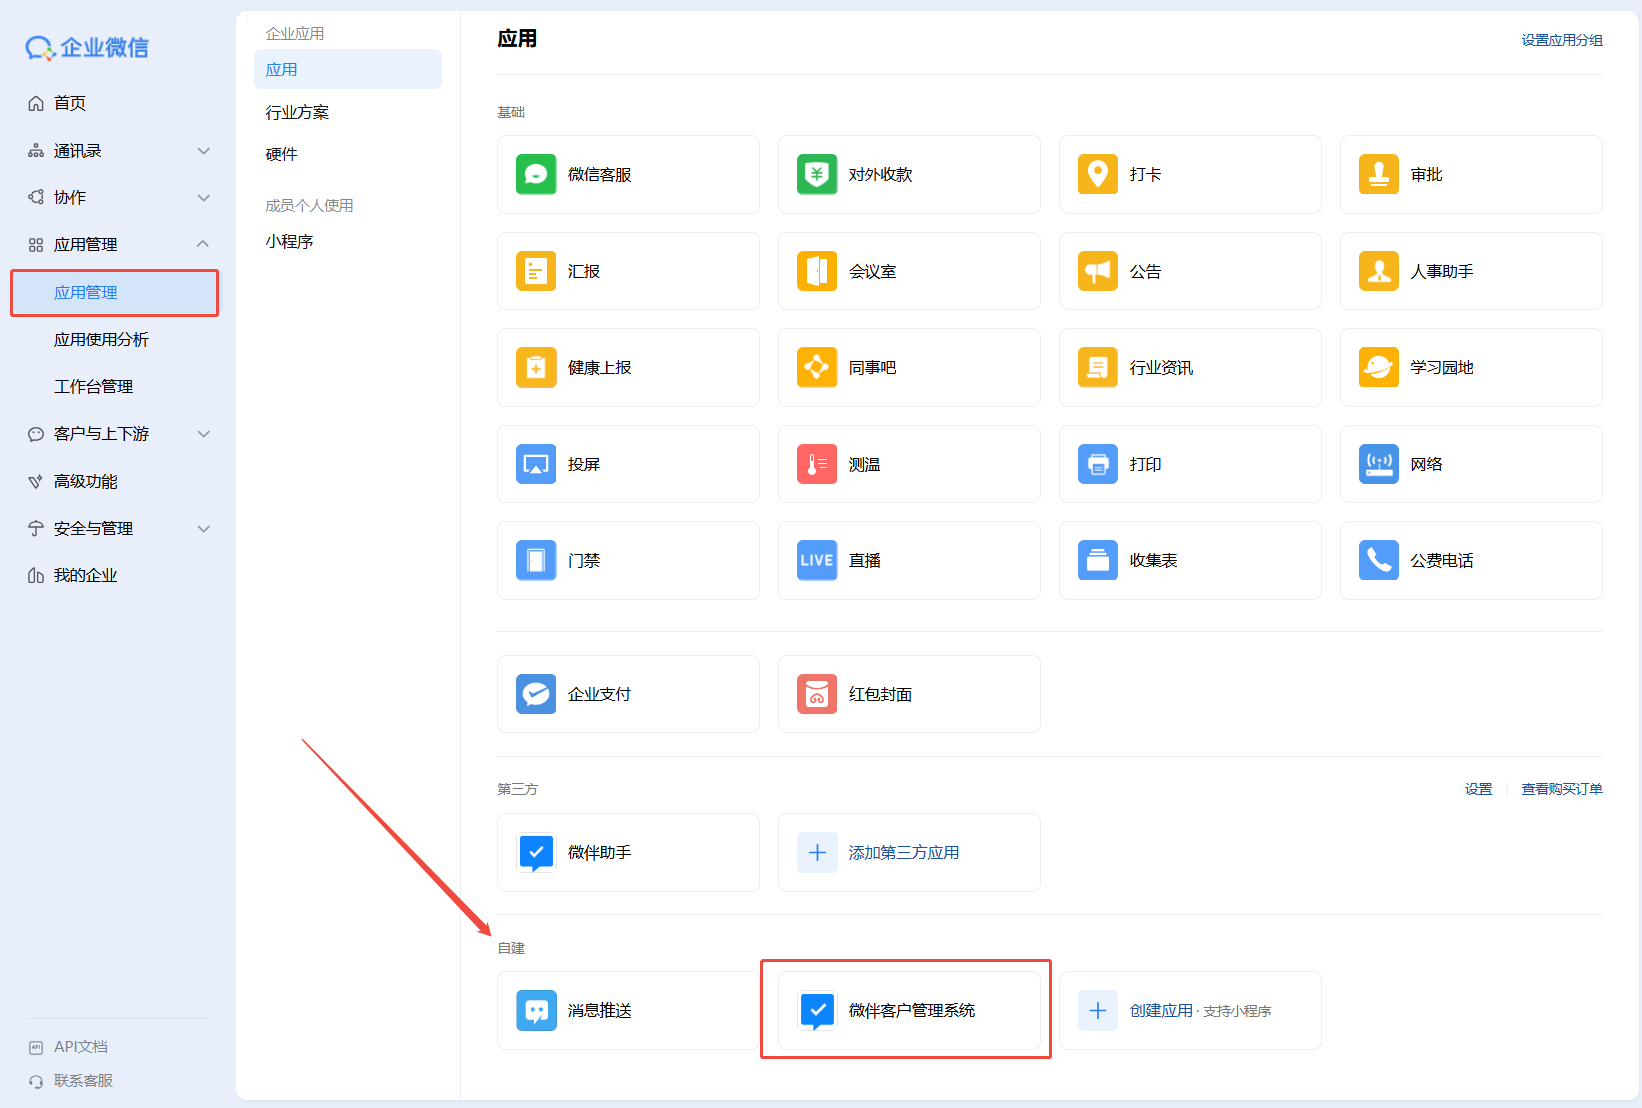Click the 微伴客户管理系统 label
This screenshot has height=1108, width=1642.
[912, 1010]
